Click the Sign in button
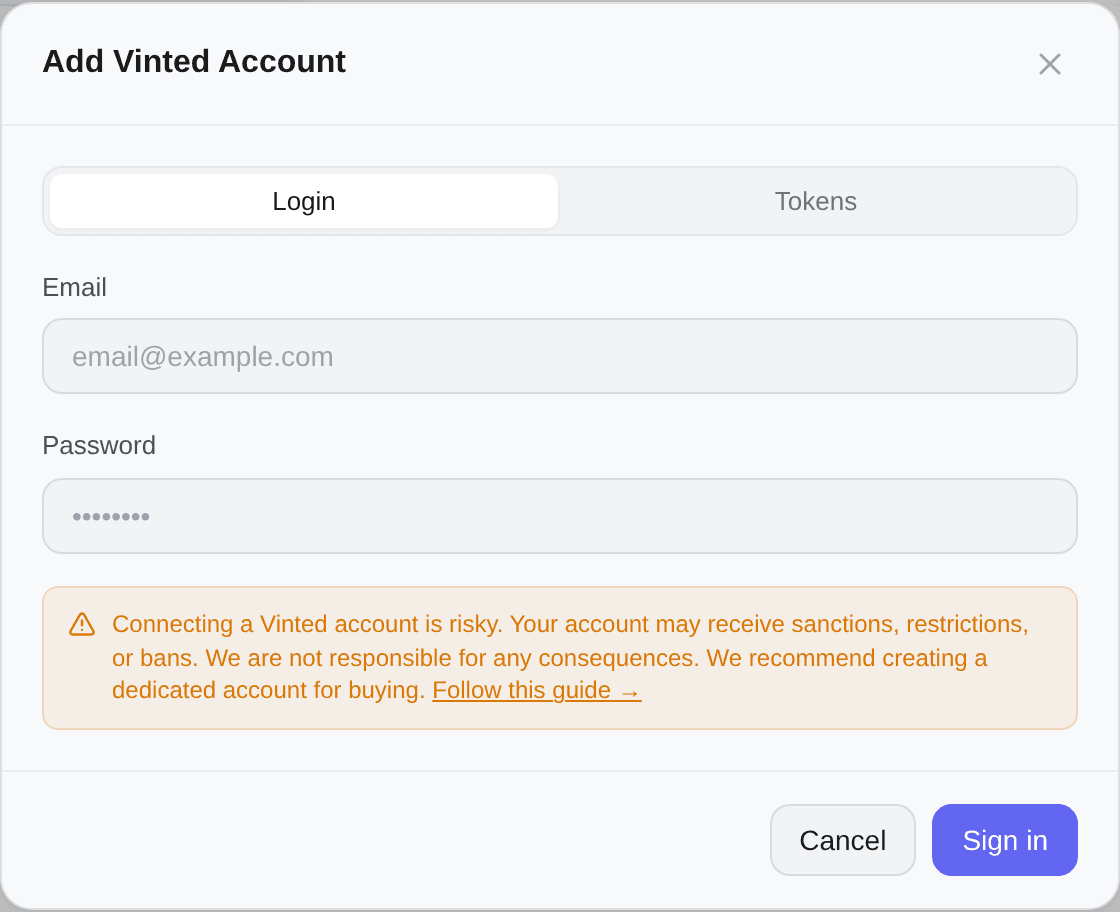The height and width of the screenshot is (912, 1120). tap(1004, 840)
